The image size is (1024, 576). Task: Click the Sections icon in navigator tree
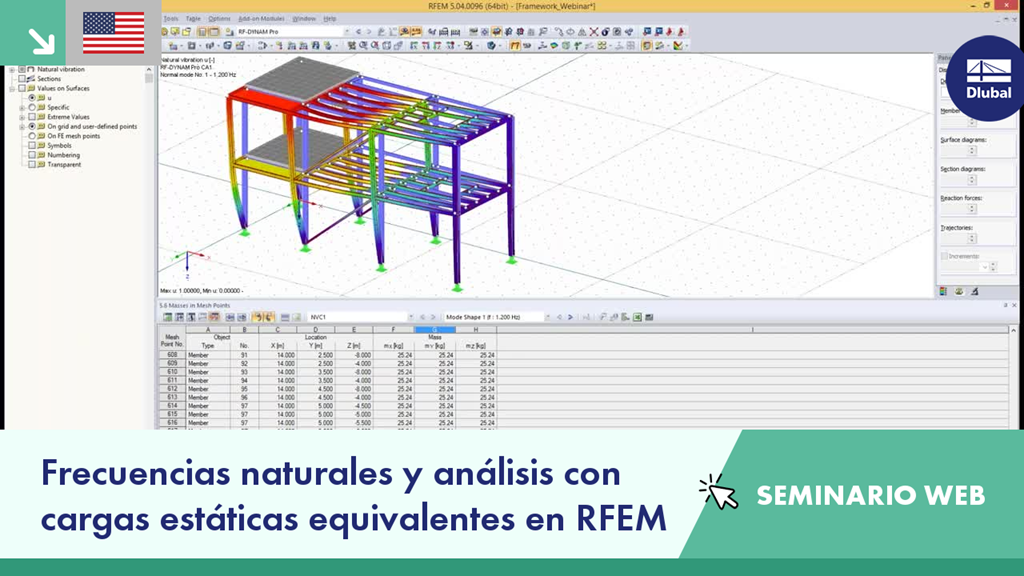coord(31,78)
